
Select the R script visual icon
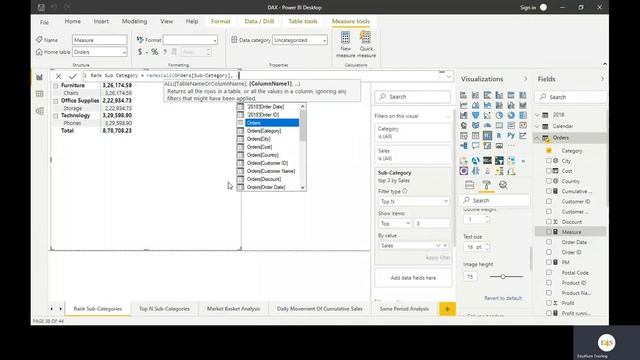(x=499, y=136)
